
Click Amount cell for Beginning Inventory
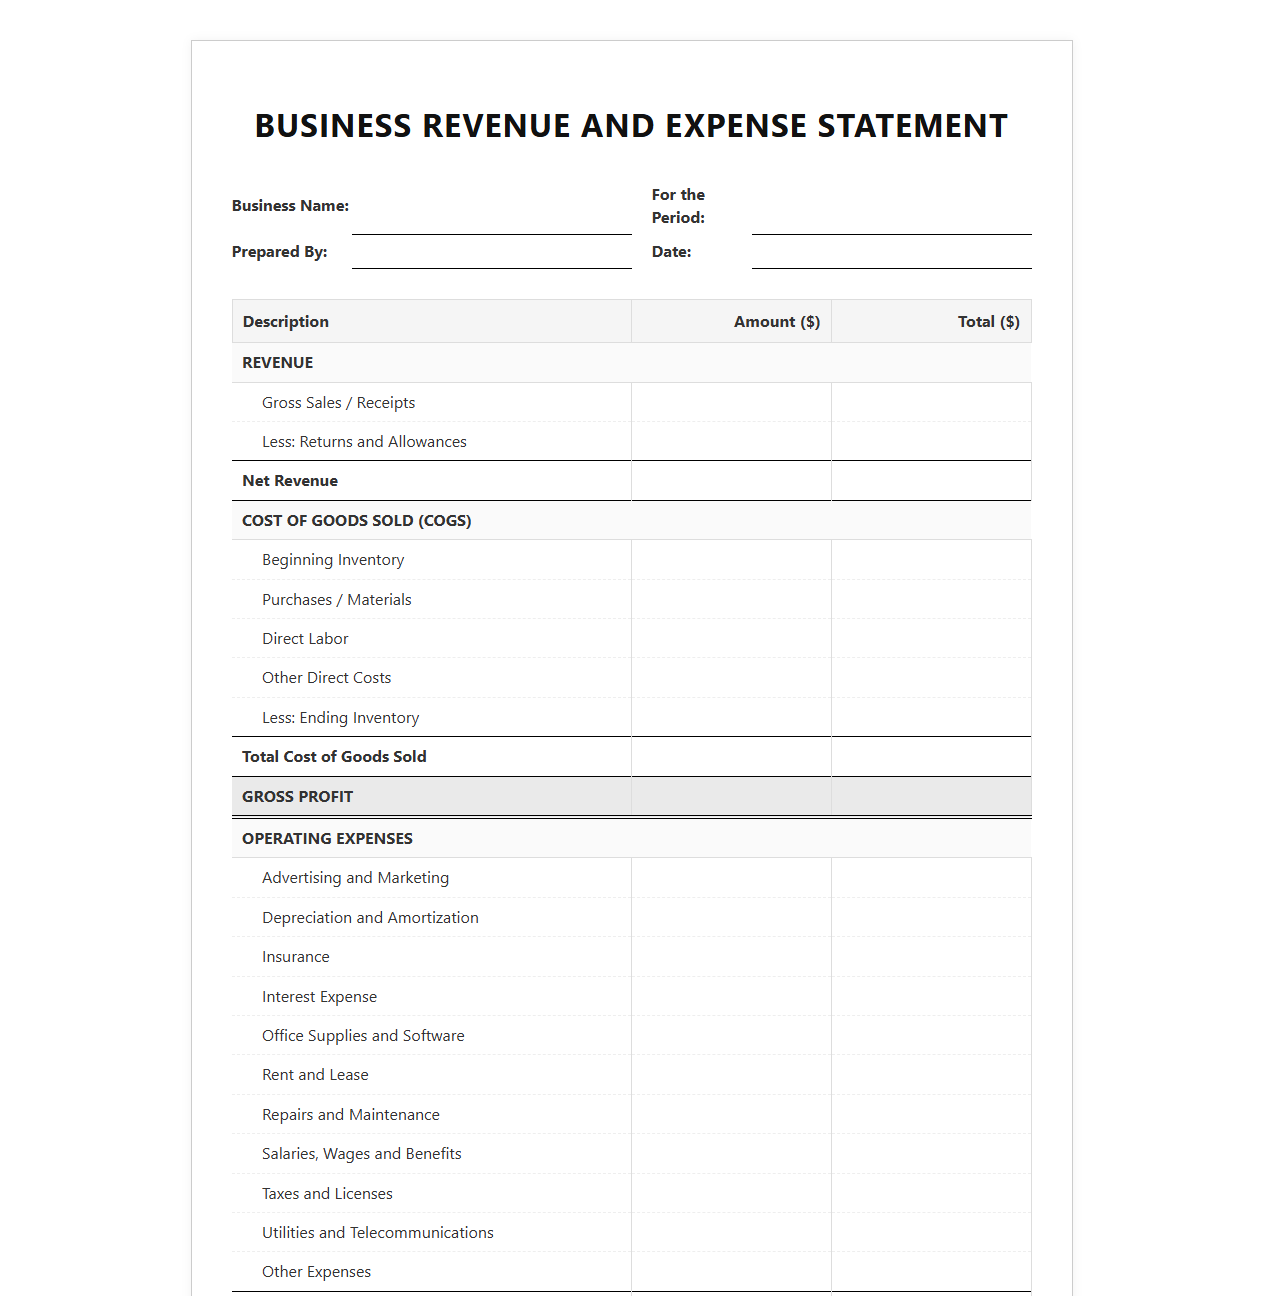[x=731, y=560]
